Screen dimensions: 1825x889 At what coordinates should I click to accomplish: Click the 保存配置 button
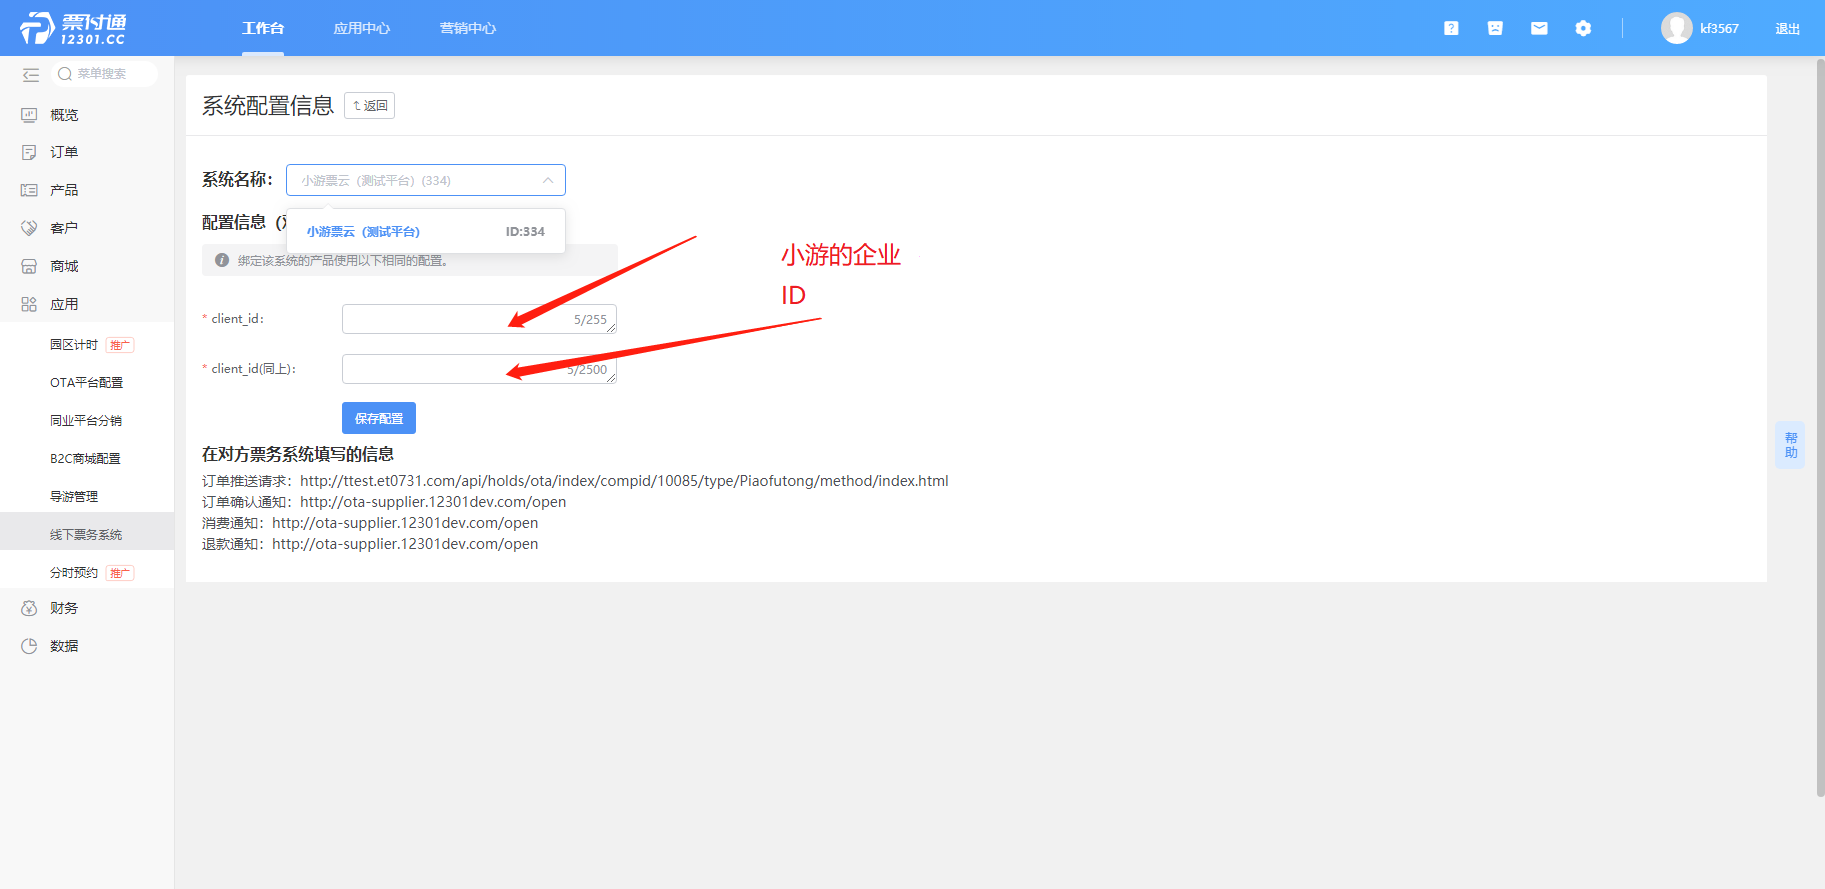378,418
